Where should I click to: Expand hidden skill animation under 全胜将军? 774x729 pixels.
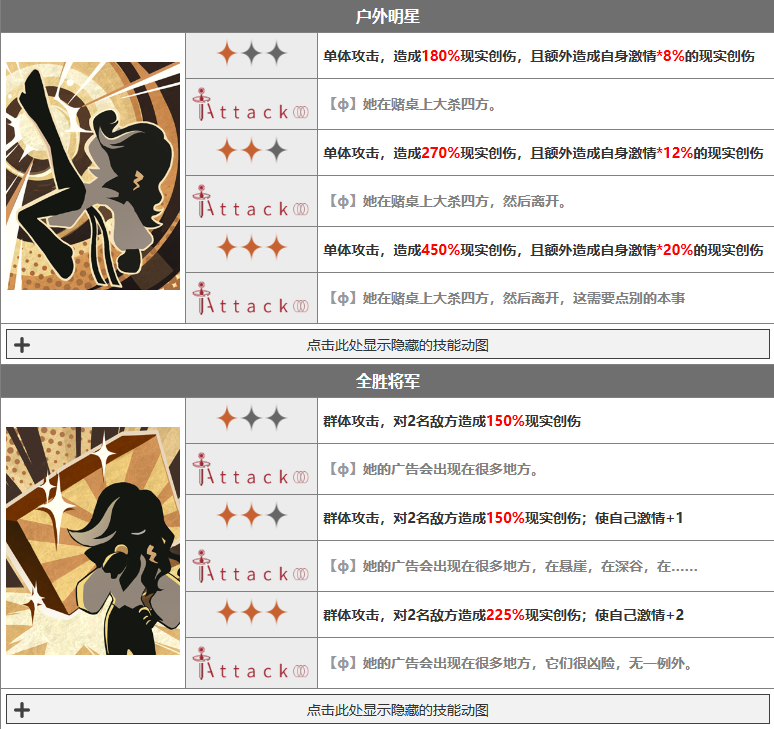point(387,710)
